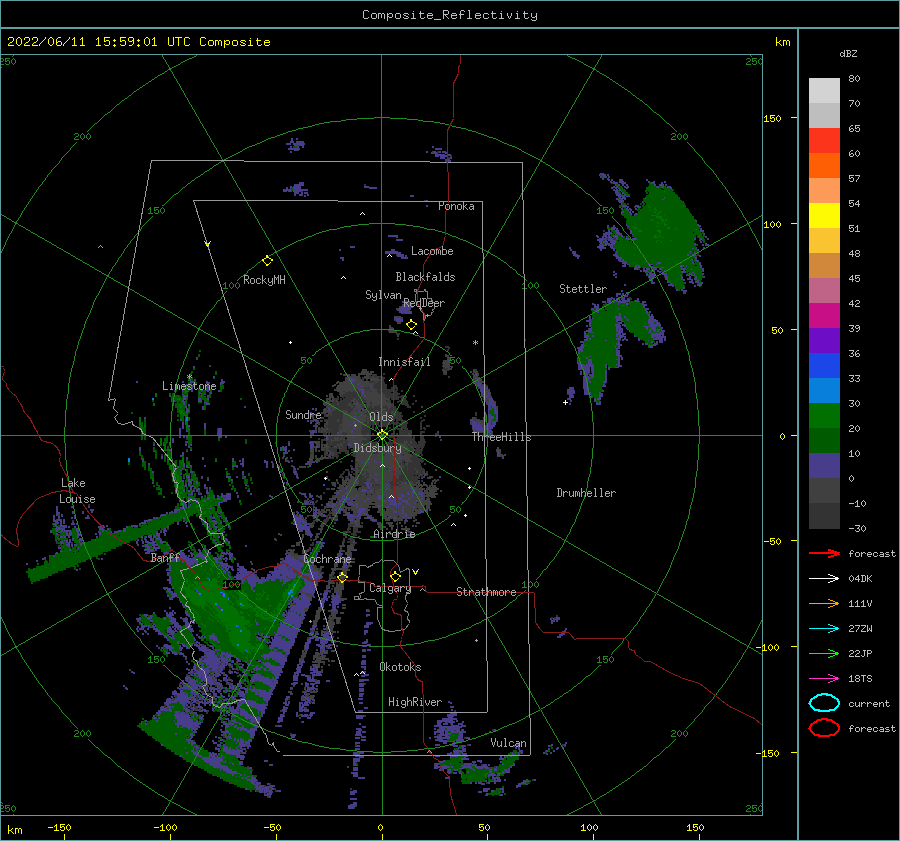900x841 pixels.
Task: Click the dark orange swatch between 60 and 57
Action: click(x=824, y=166)
